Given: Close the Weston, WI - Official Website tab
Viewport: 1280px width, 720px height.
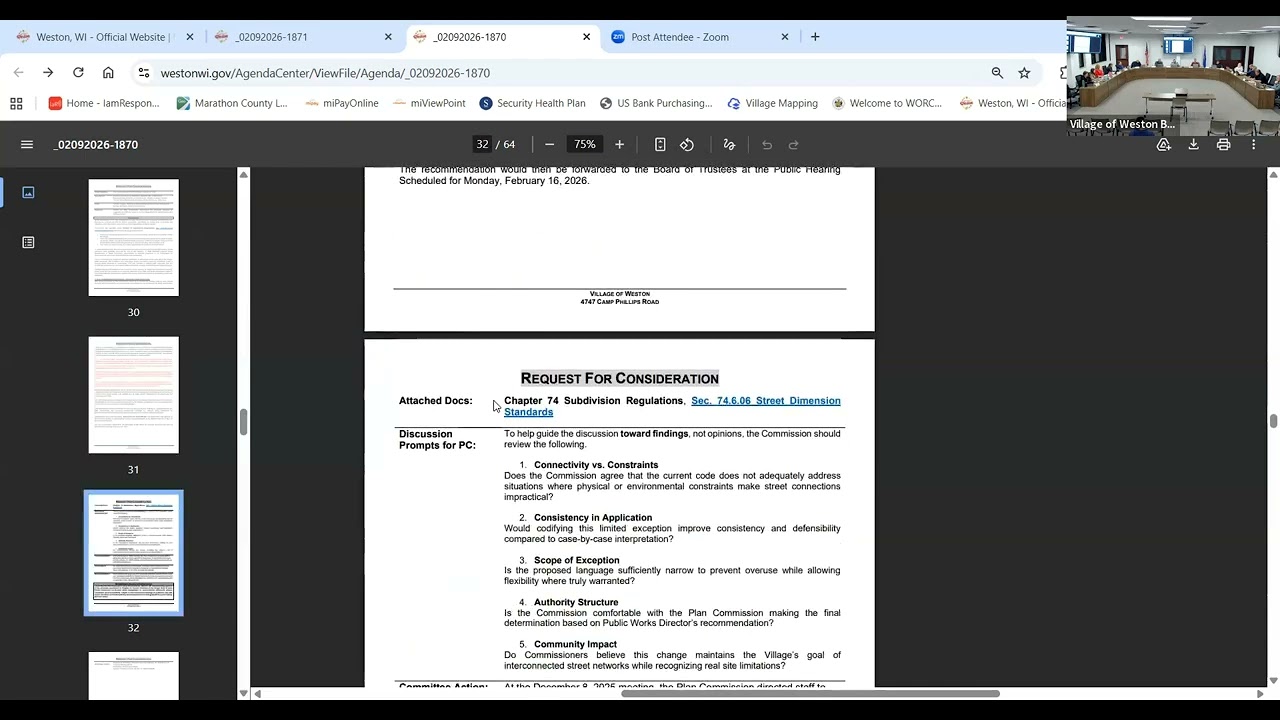Looking at the screenshot, I should [x=190, y=37].
